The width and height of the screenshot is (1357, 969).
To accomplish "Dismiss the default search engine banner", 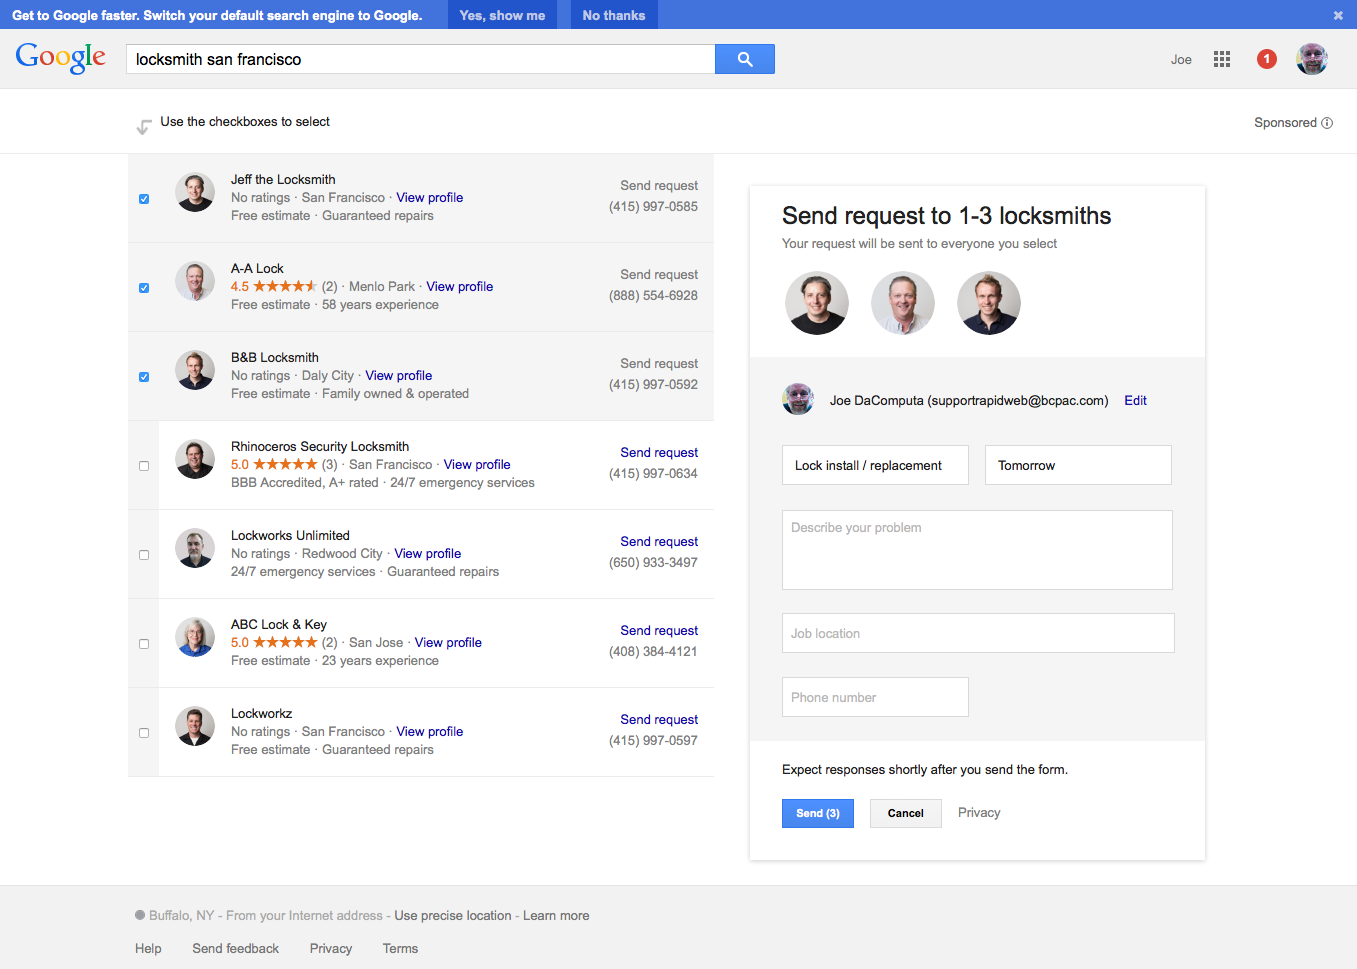I will tap(1338, 15).
